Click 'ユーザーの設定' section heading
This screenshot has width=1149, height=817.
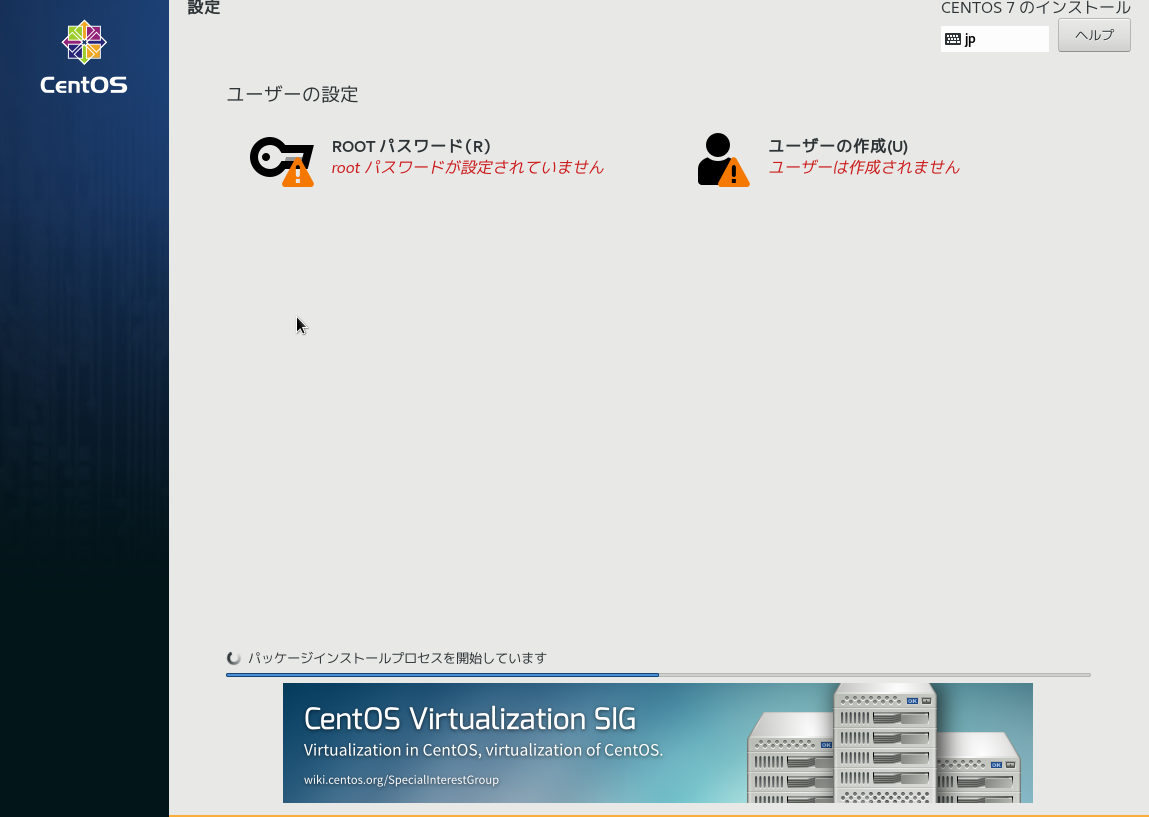click(x=292, y=94)
